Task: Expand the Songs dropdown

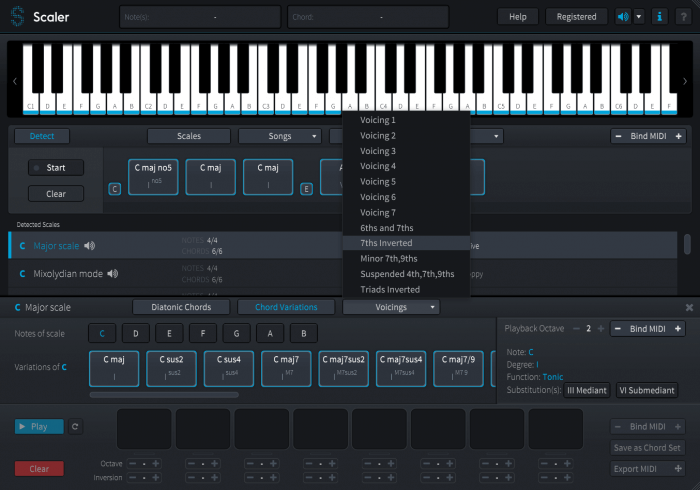Action: tap(279, 136)
